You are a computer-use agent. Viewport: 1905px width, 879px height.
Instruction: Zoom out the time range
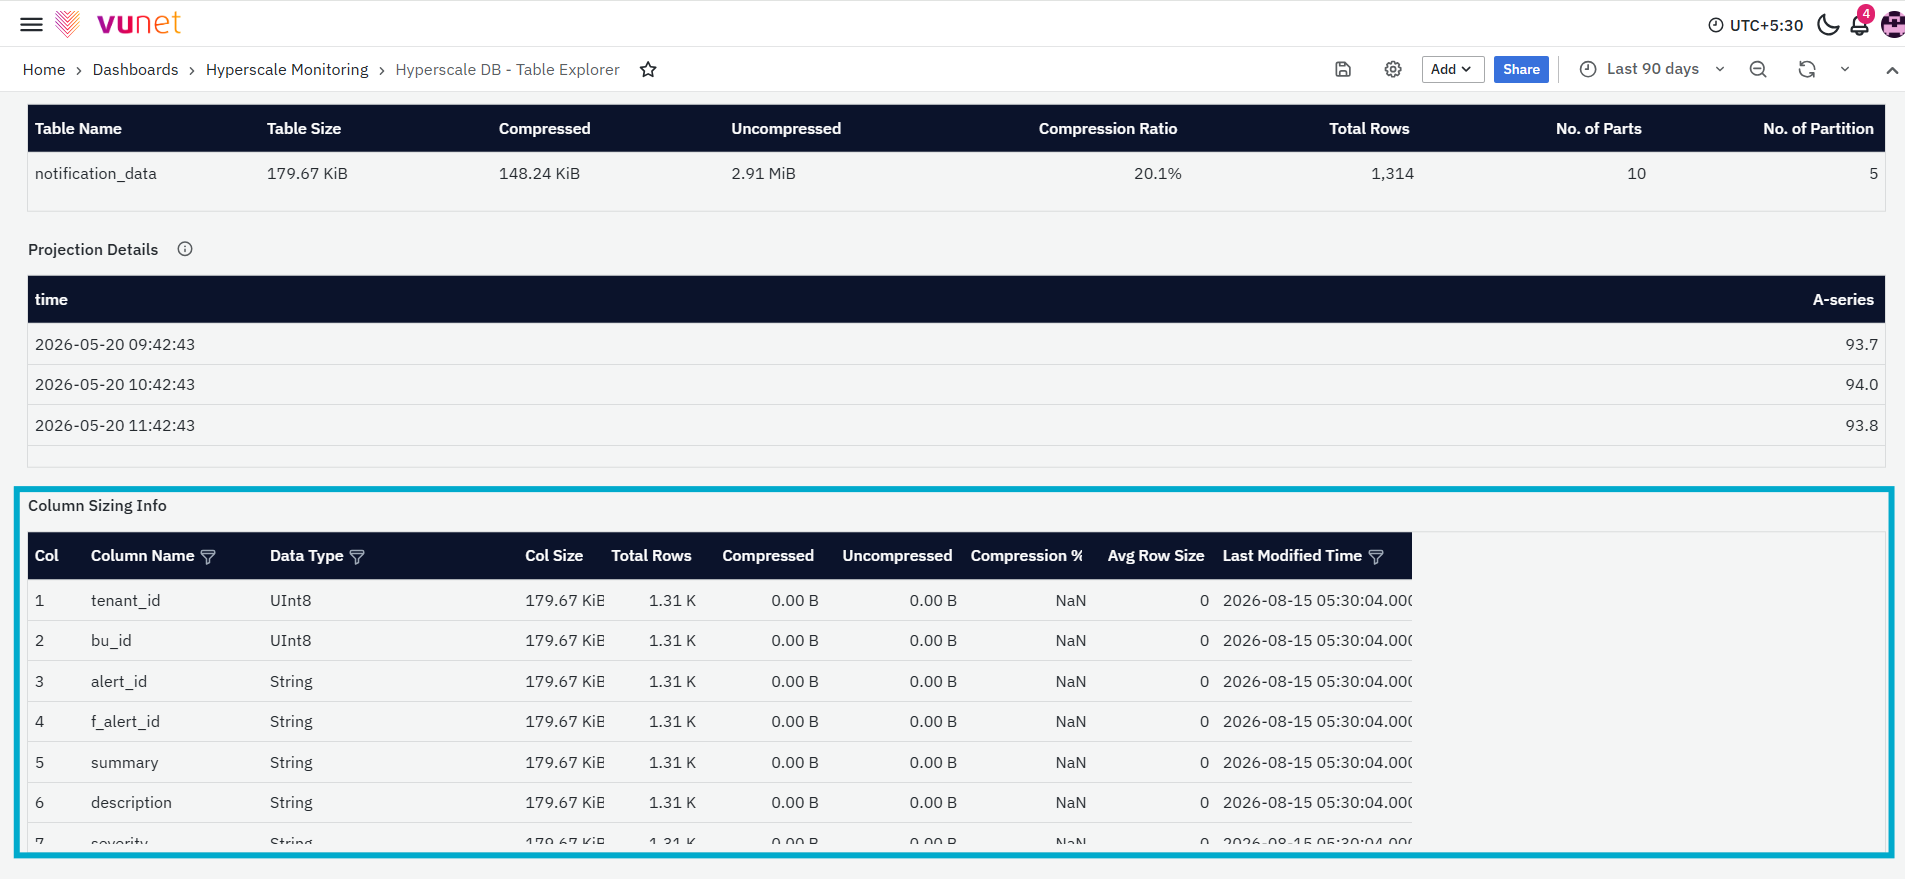[x=1758, y=69]
